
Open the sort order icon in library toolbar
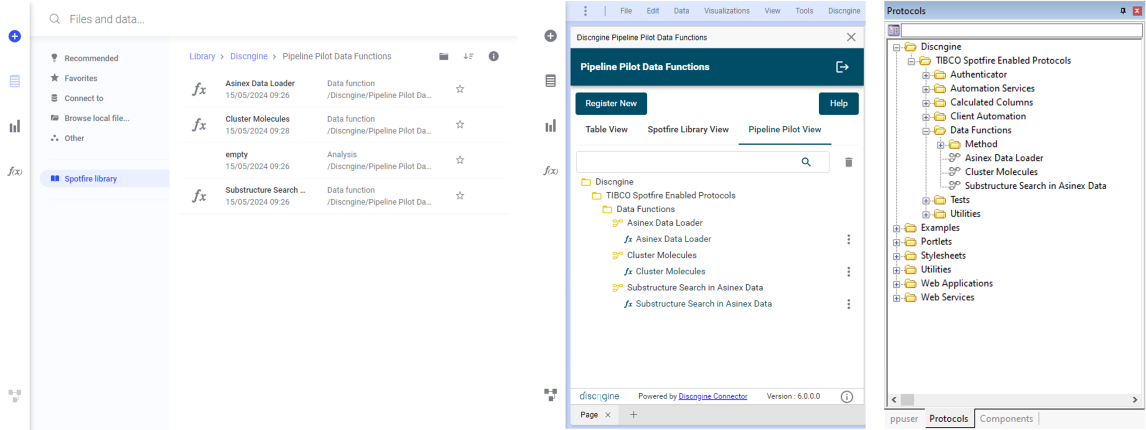pos(468,56)
